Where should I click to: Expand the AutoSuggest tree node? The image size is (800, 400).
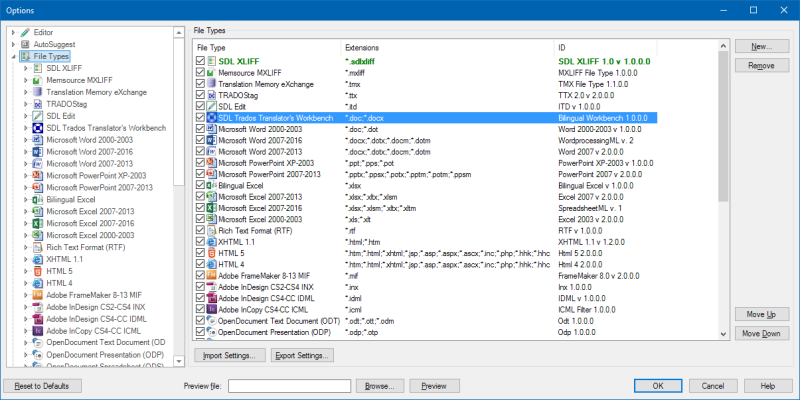tap(13, 44)
